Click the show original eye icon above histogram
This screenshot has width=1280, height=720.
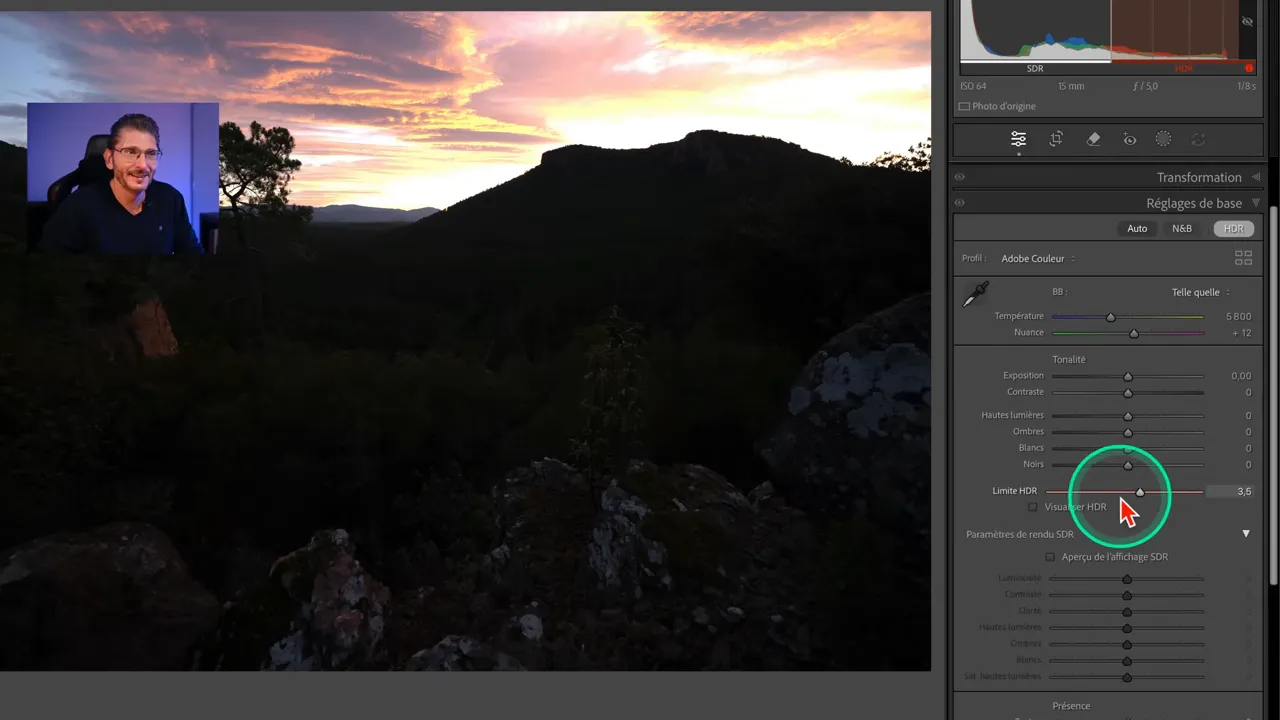(x=1247, y=21)
